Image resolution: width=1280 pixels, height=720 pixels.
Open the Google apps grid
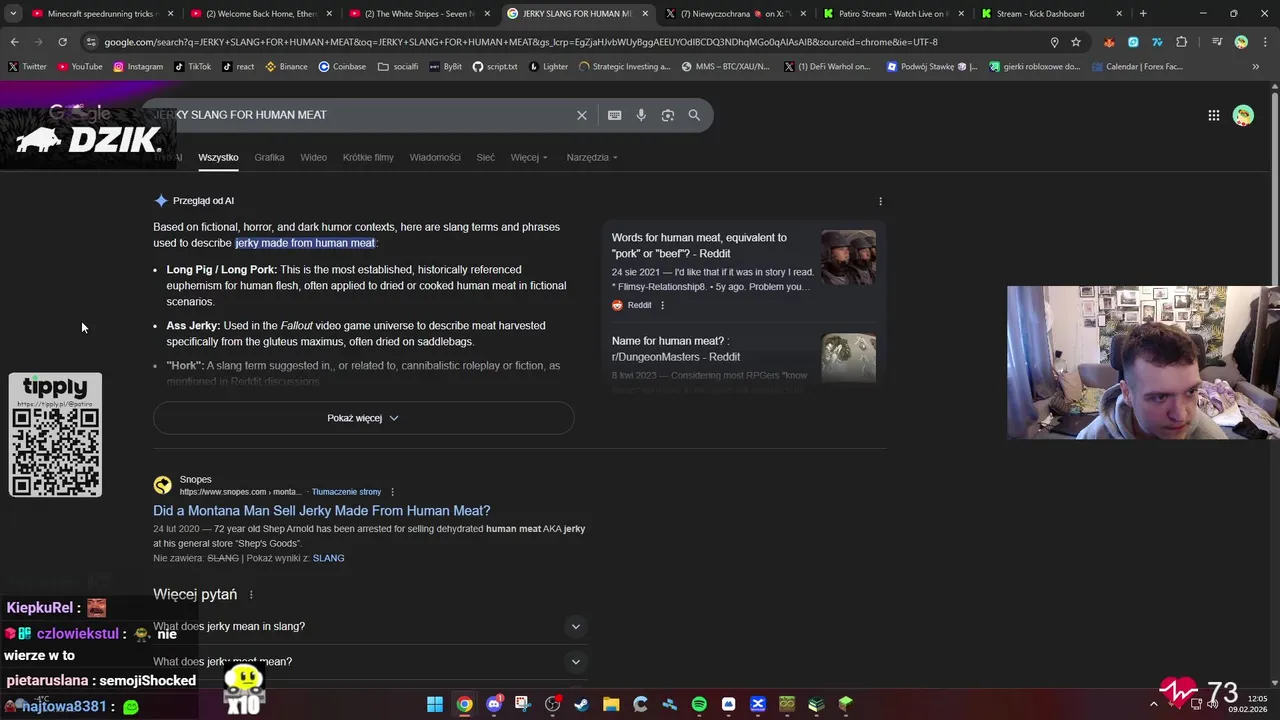(x=1213, y=115)
